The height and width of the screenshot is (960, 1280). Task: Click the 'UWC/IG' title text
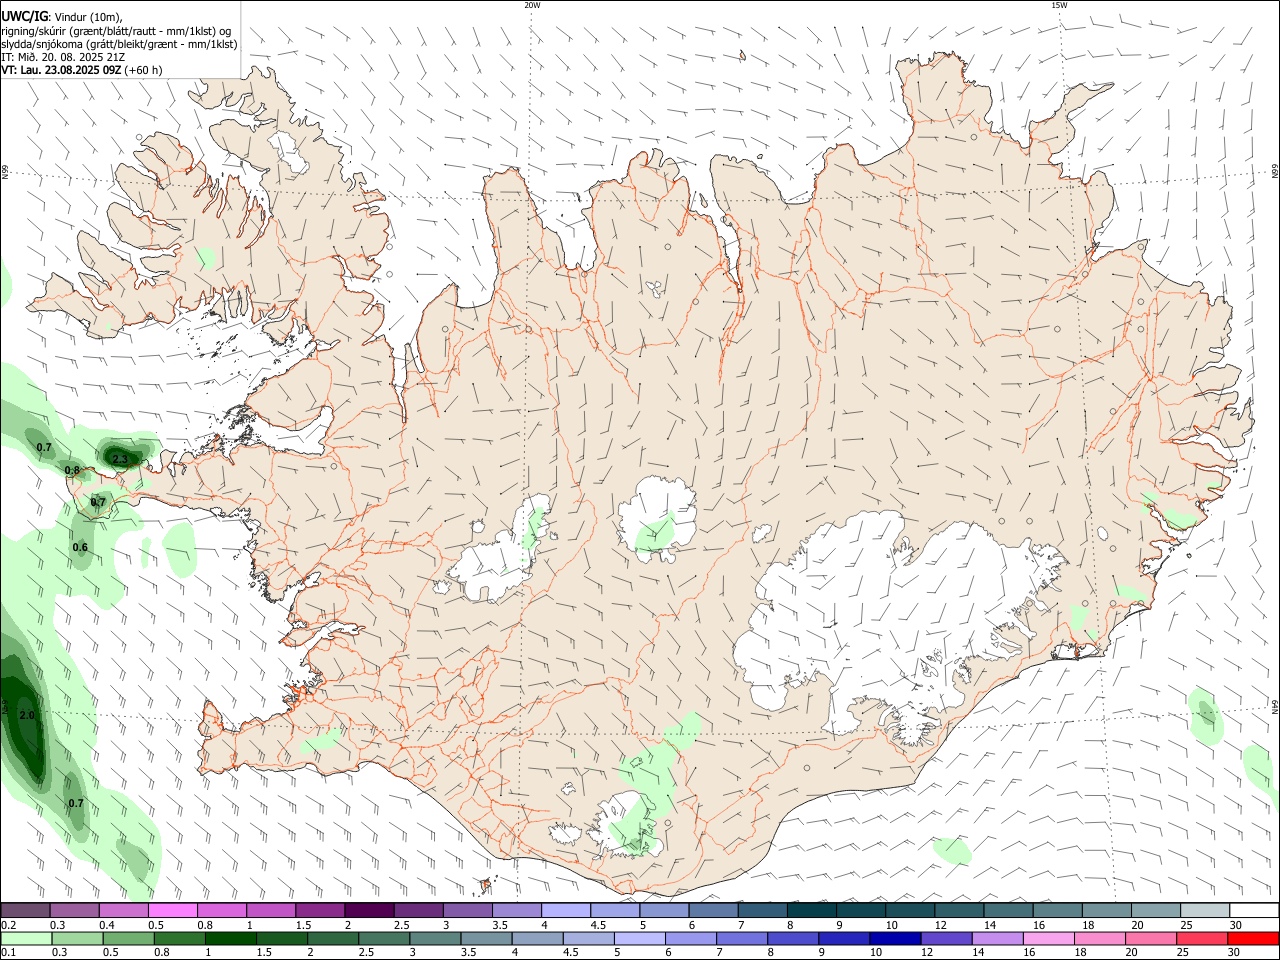point(24,17)
